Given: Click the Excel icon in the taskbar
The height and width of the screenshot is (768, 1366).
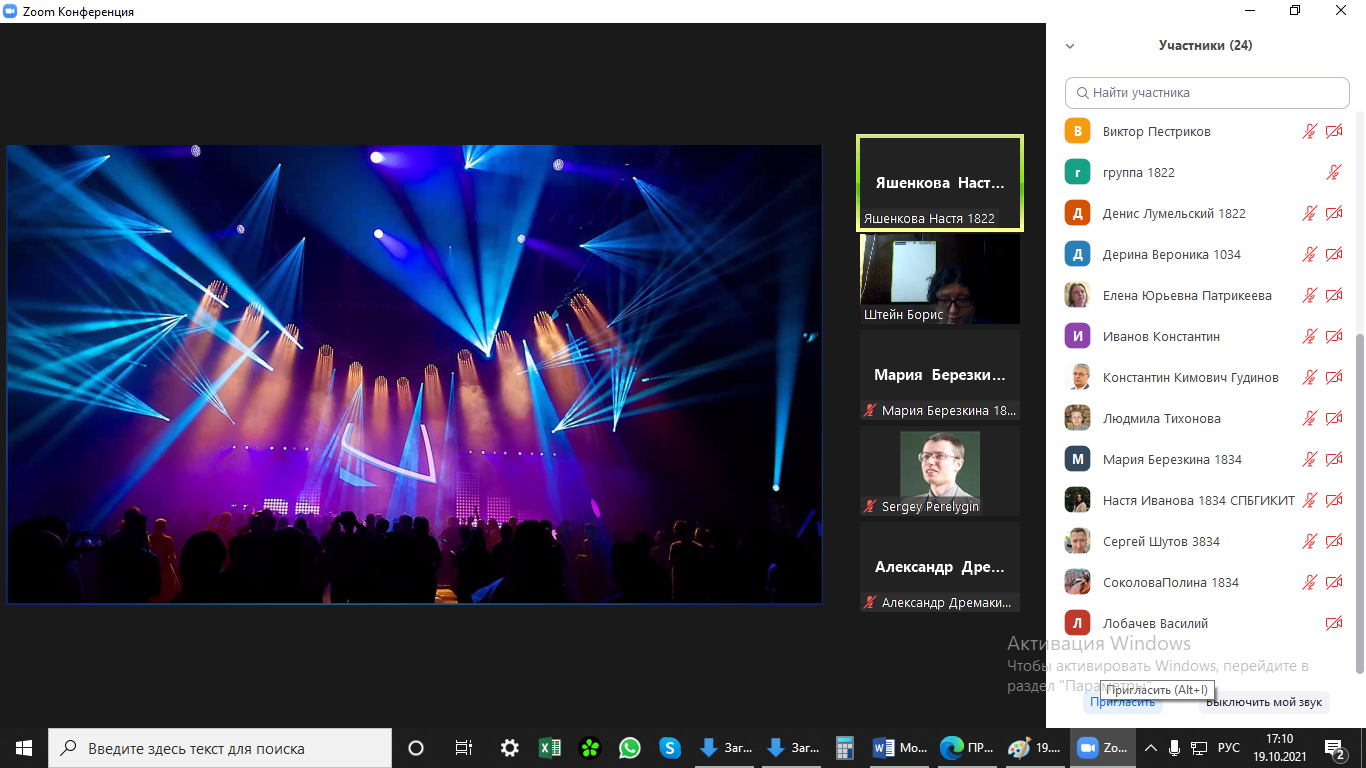Looking at the screenshot, I should (x=549, y=748).
